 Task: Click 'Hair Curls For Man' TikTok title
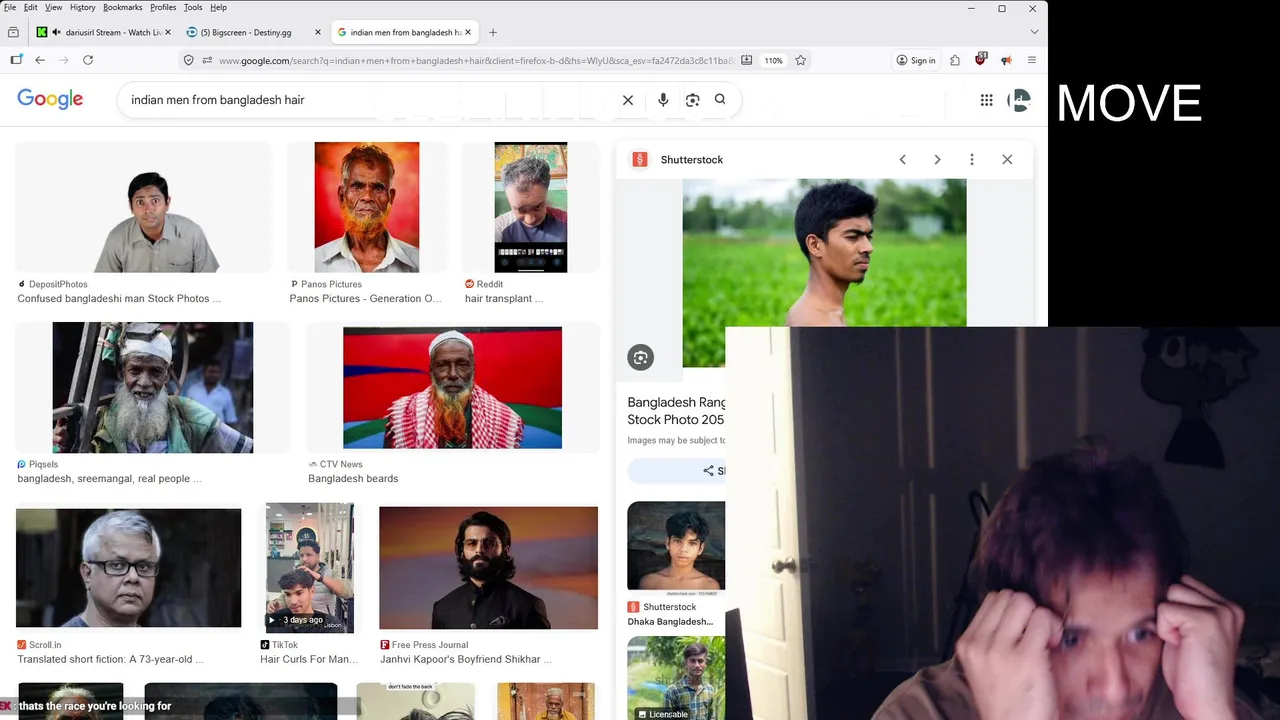(x=309, y=659)
